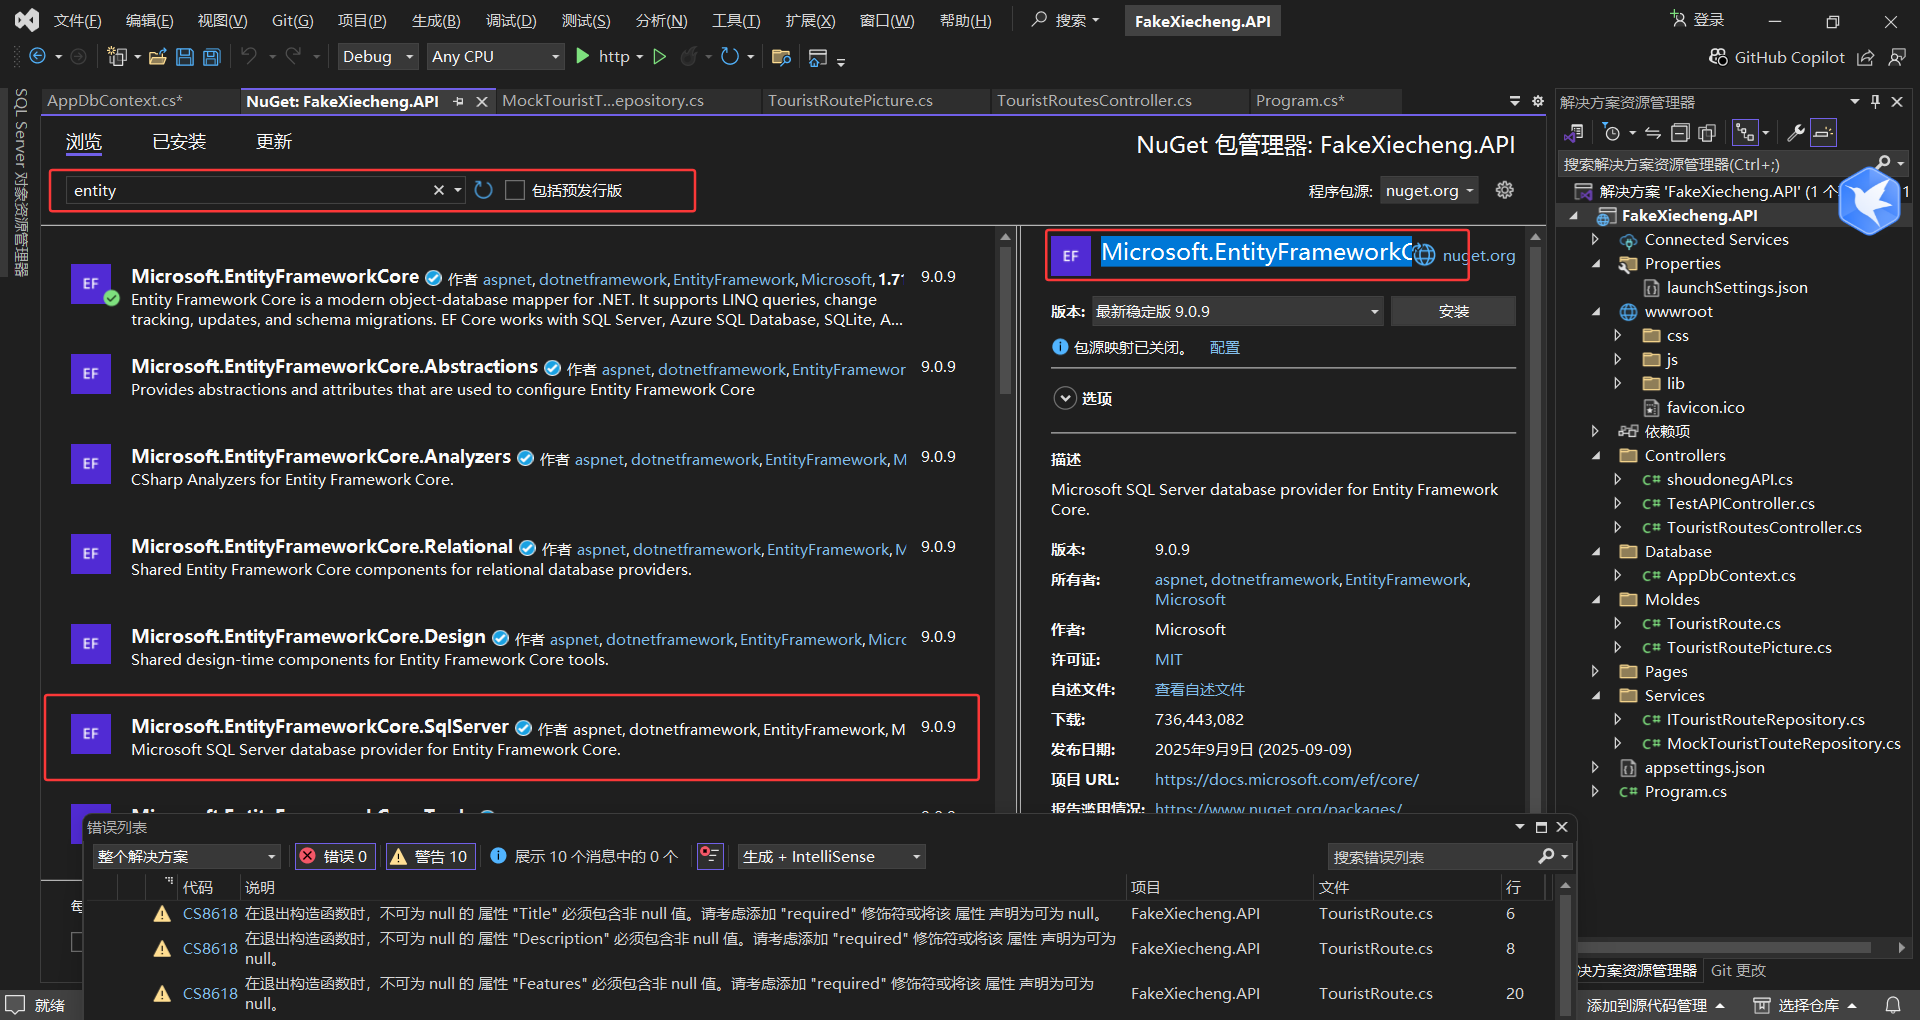
Task: Click the NuGet settings gear icon
Action: point(1505,190)
